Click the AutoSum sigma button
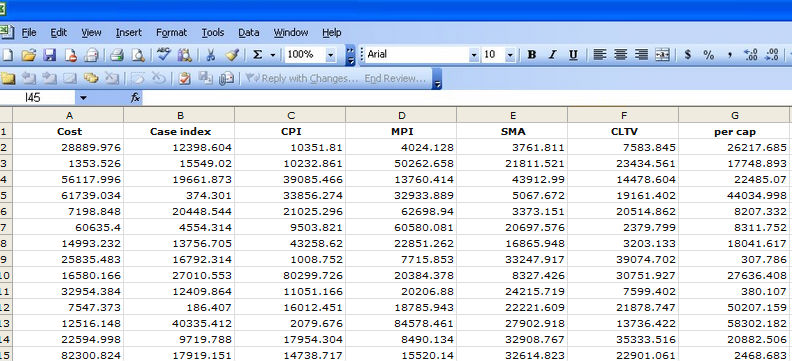 258,55
